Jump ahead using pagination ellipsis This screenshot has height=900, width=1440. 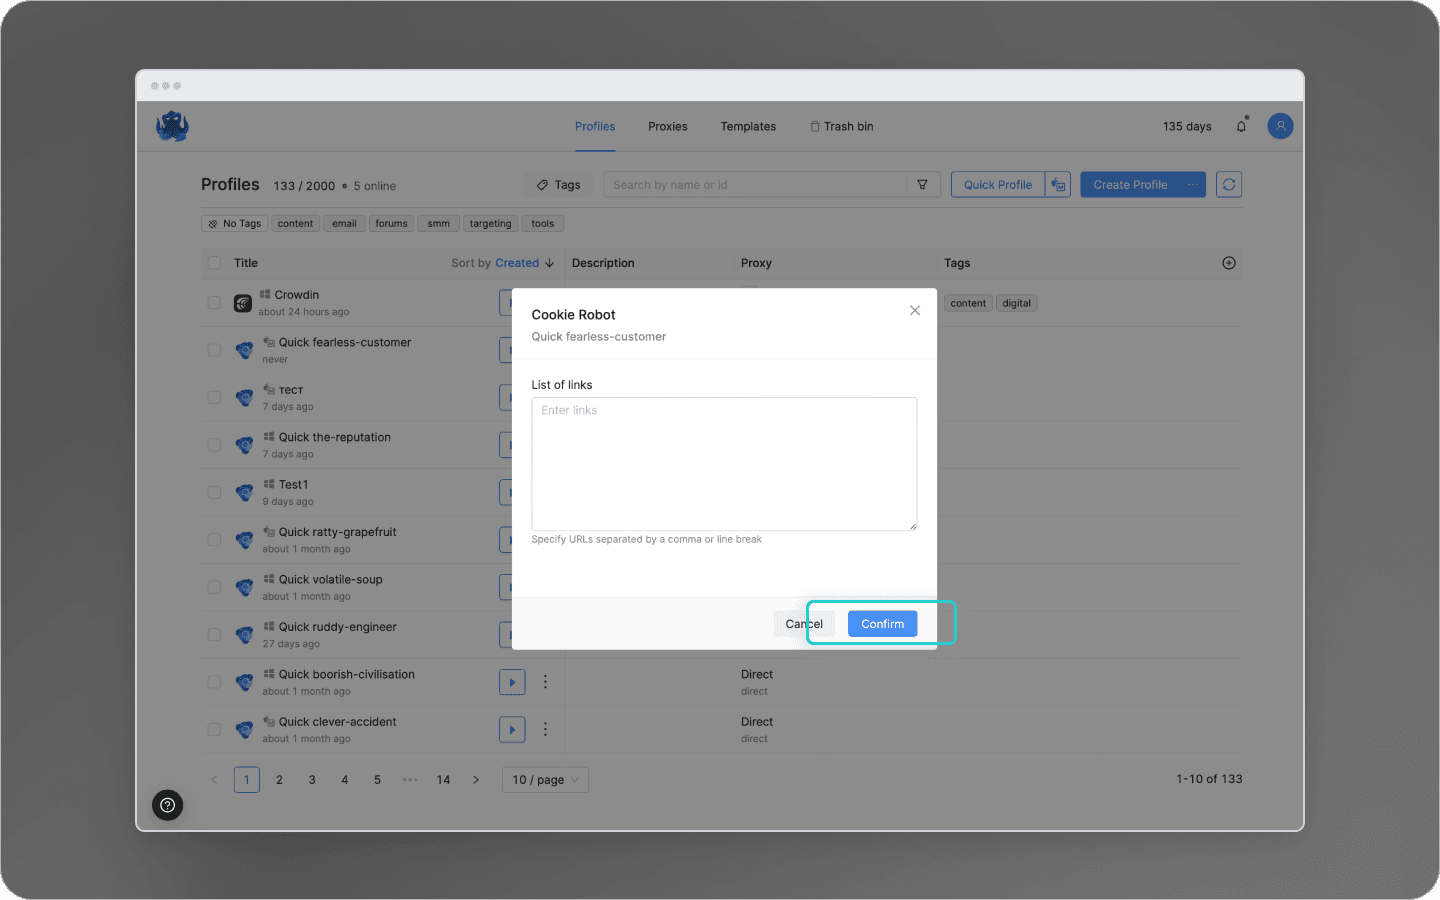[410, 780]
